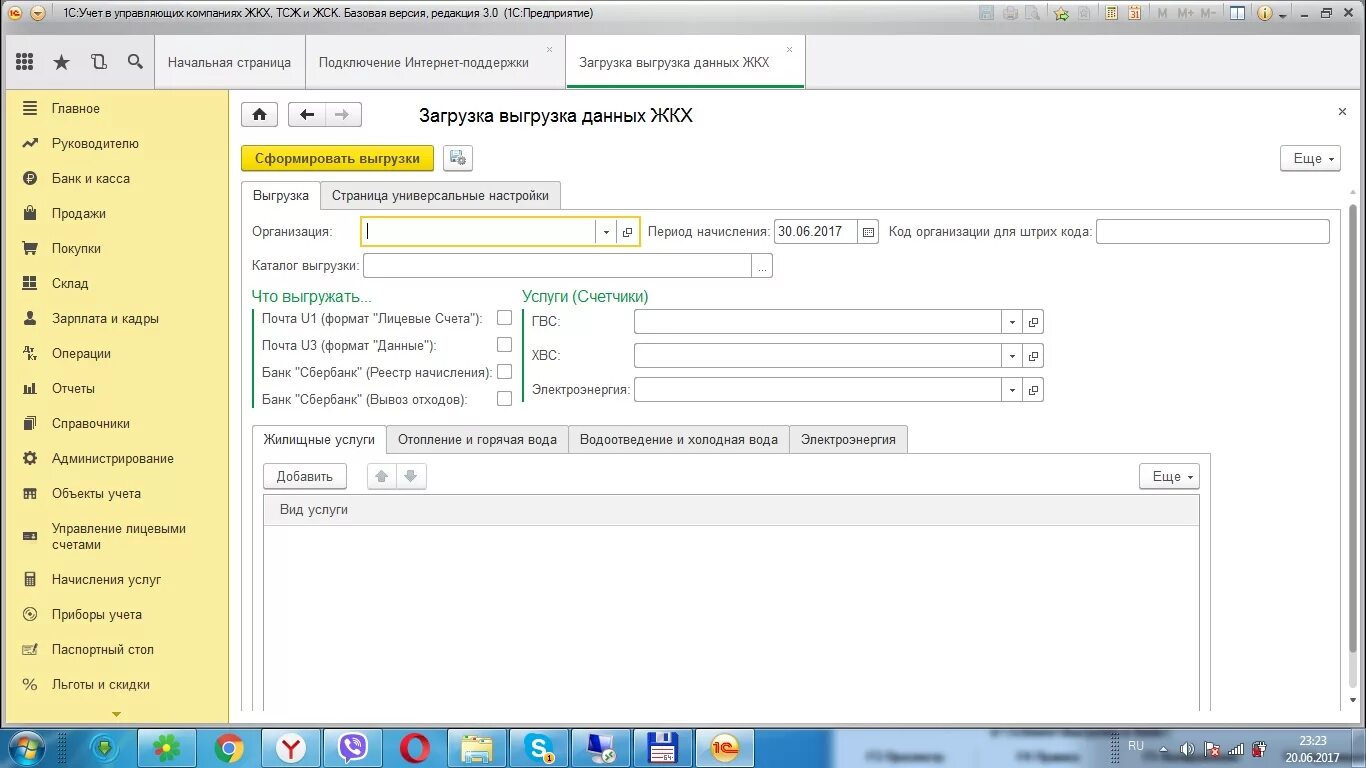Open the Зарплата и кадры section
Viewport: 1366px width, 768px height.
[115, 318]
